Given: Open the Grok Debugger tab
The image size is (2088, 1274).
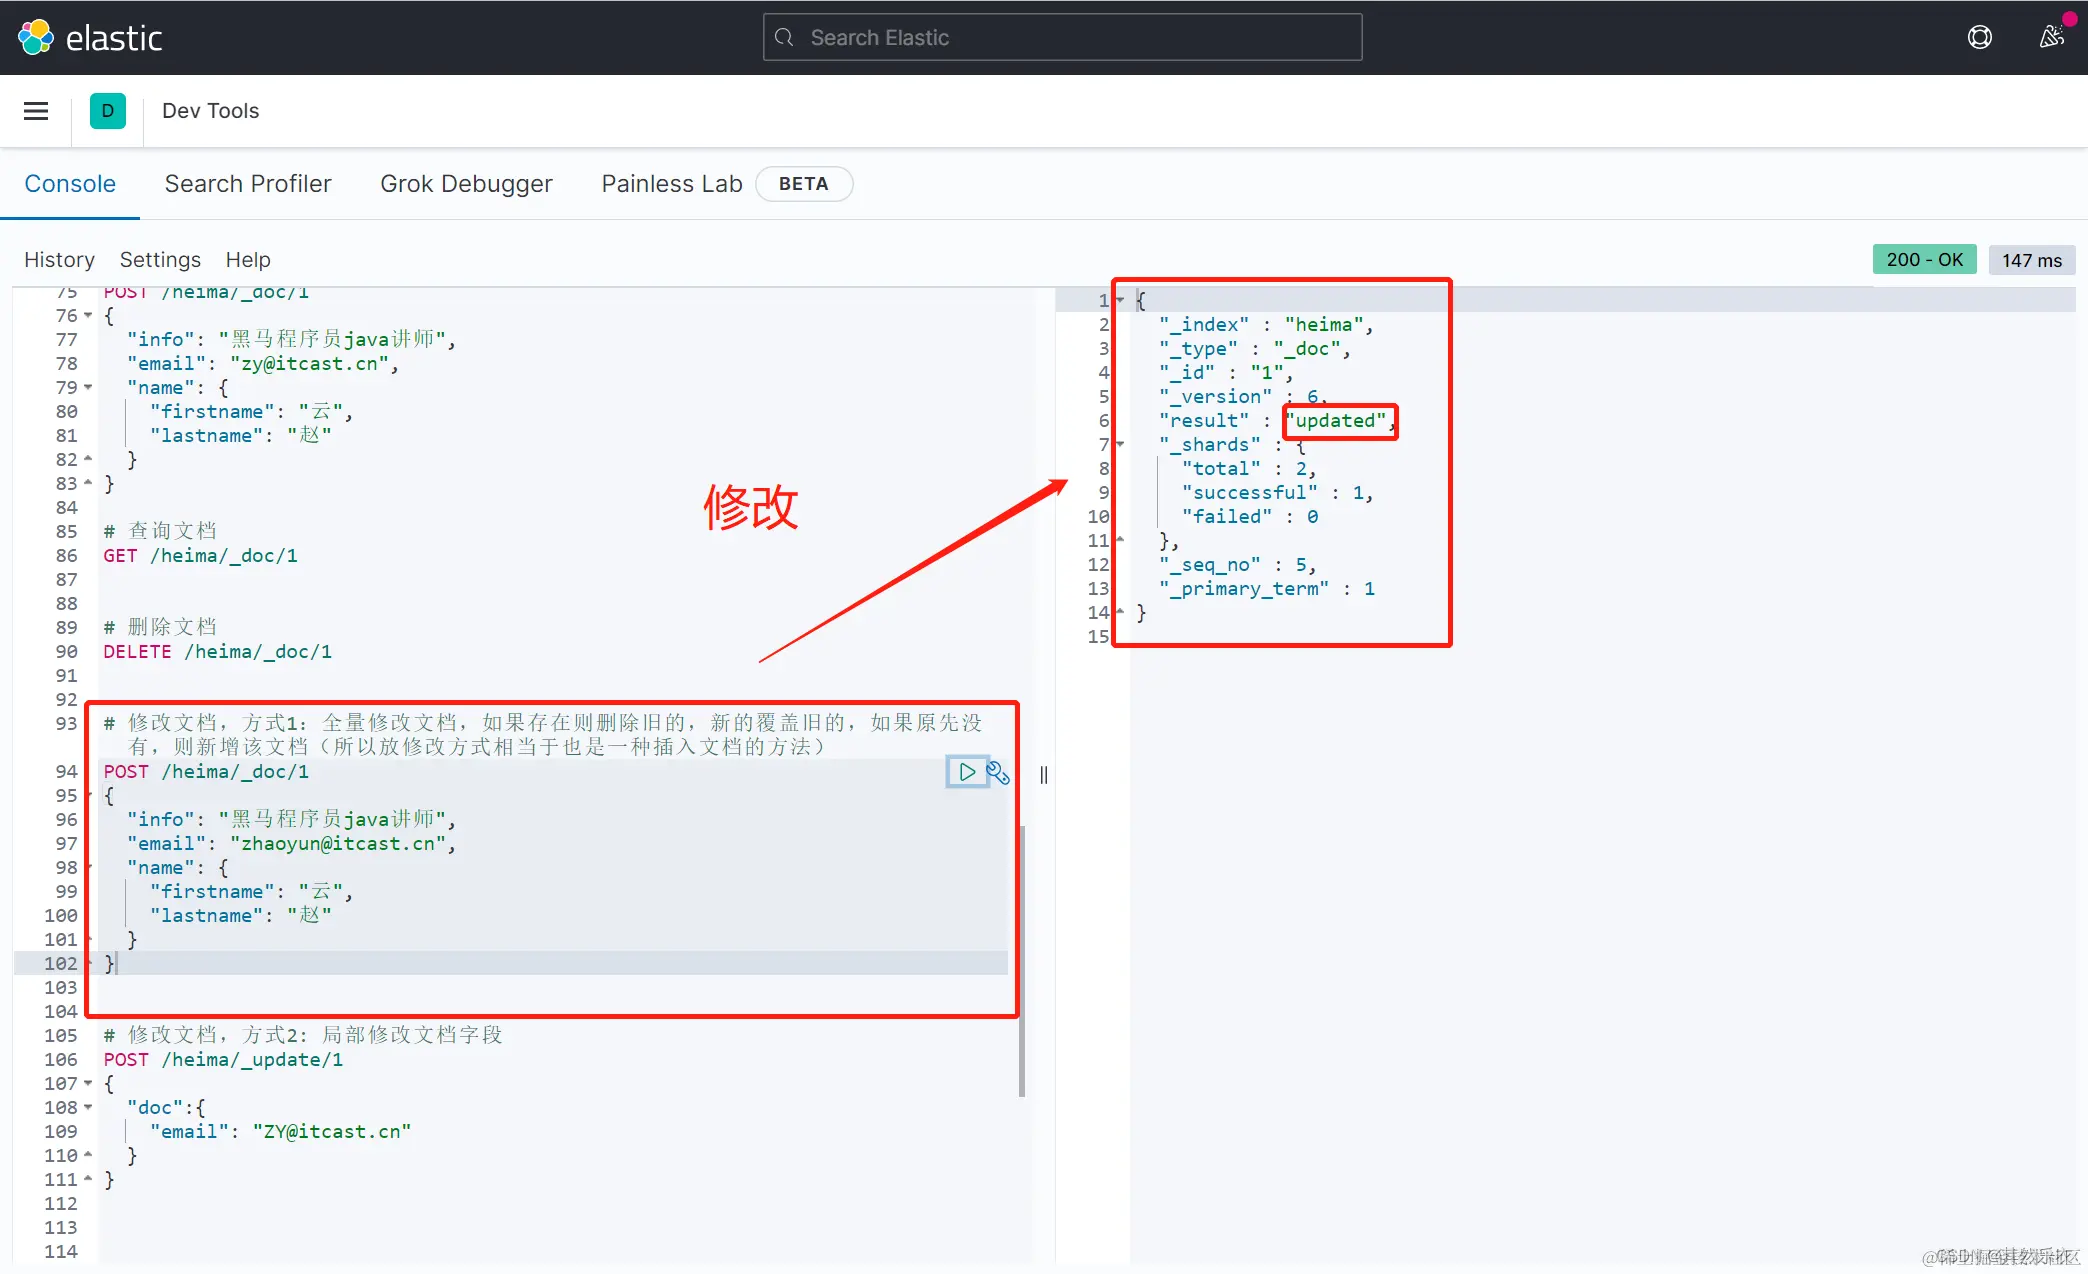Looking at the screenshot, I should [x=466, y=184].
